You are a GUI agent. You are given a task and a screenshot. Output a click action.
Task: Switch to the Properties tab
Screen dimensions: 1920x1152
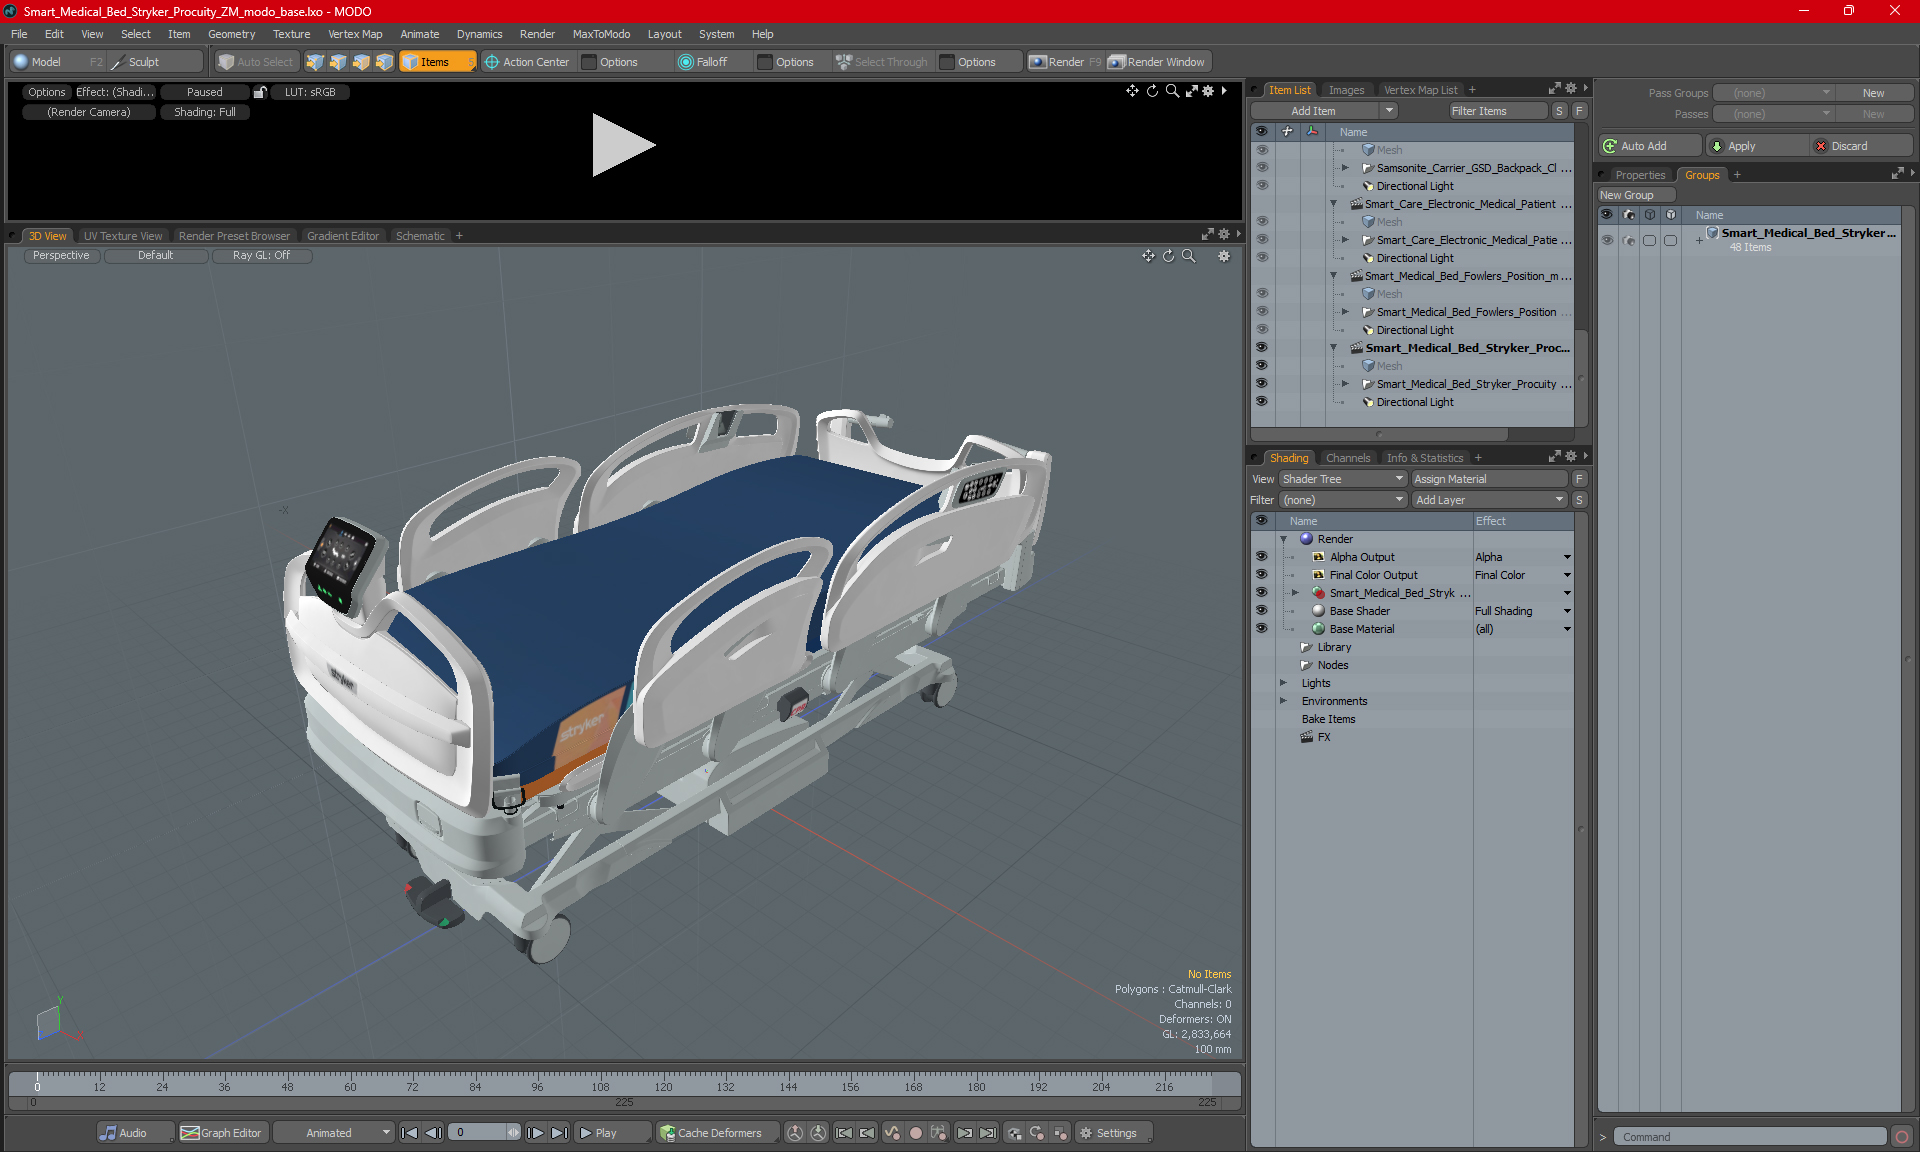tap(1640, 175)
